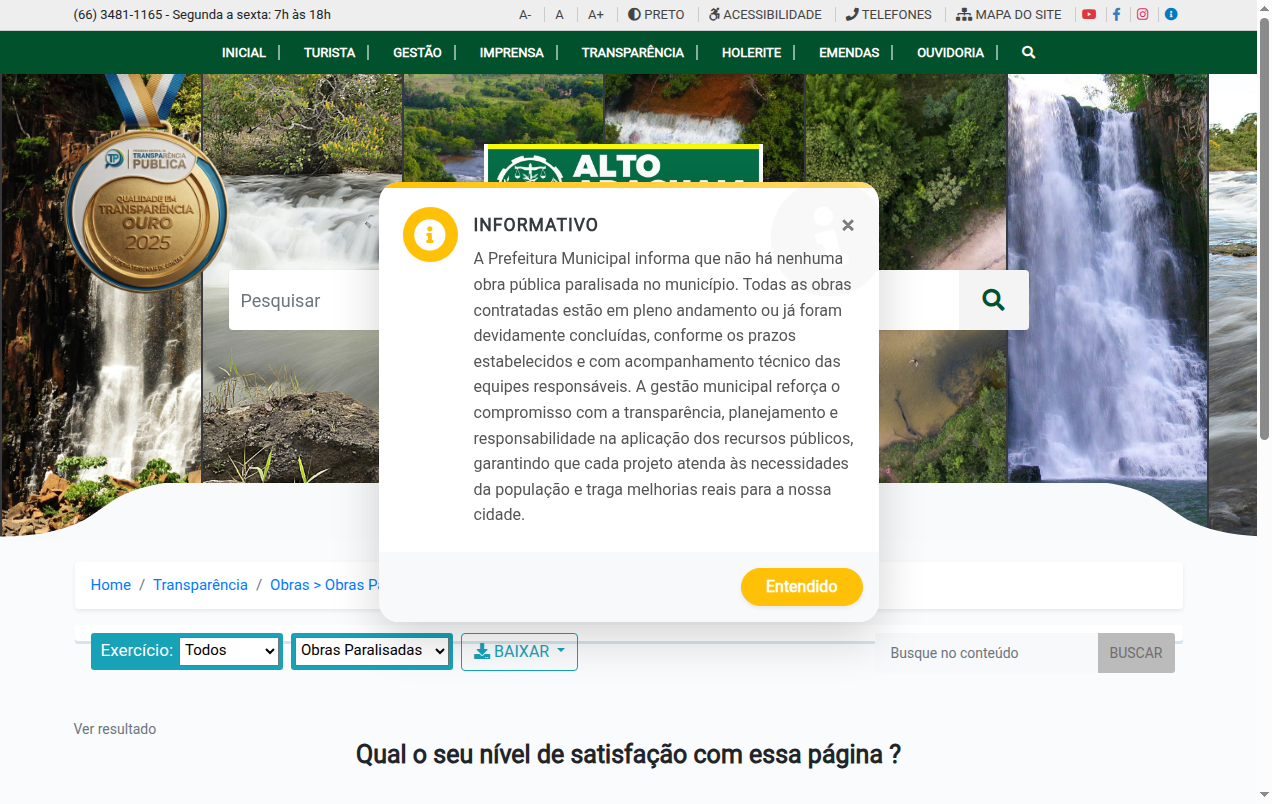Viewport: 1272px width, 804px height.
Task: Click the BUSCAR button
Action: 1135,653
